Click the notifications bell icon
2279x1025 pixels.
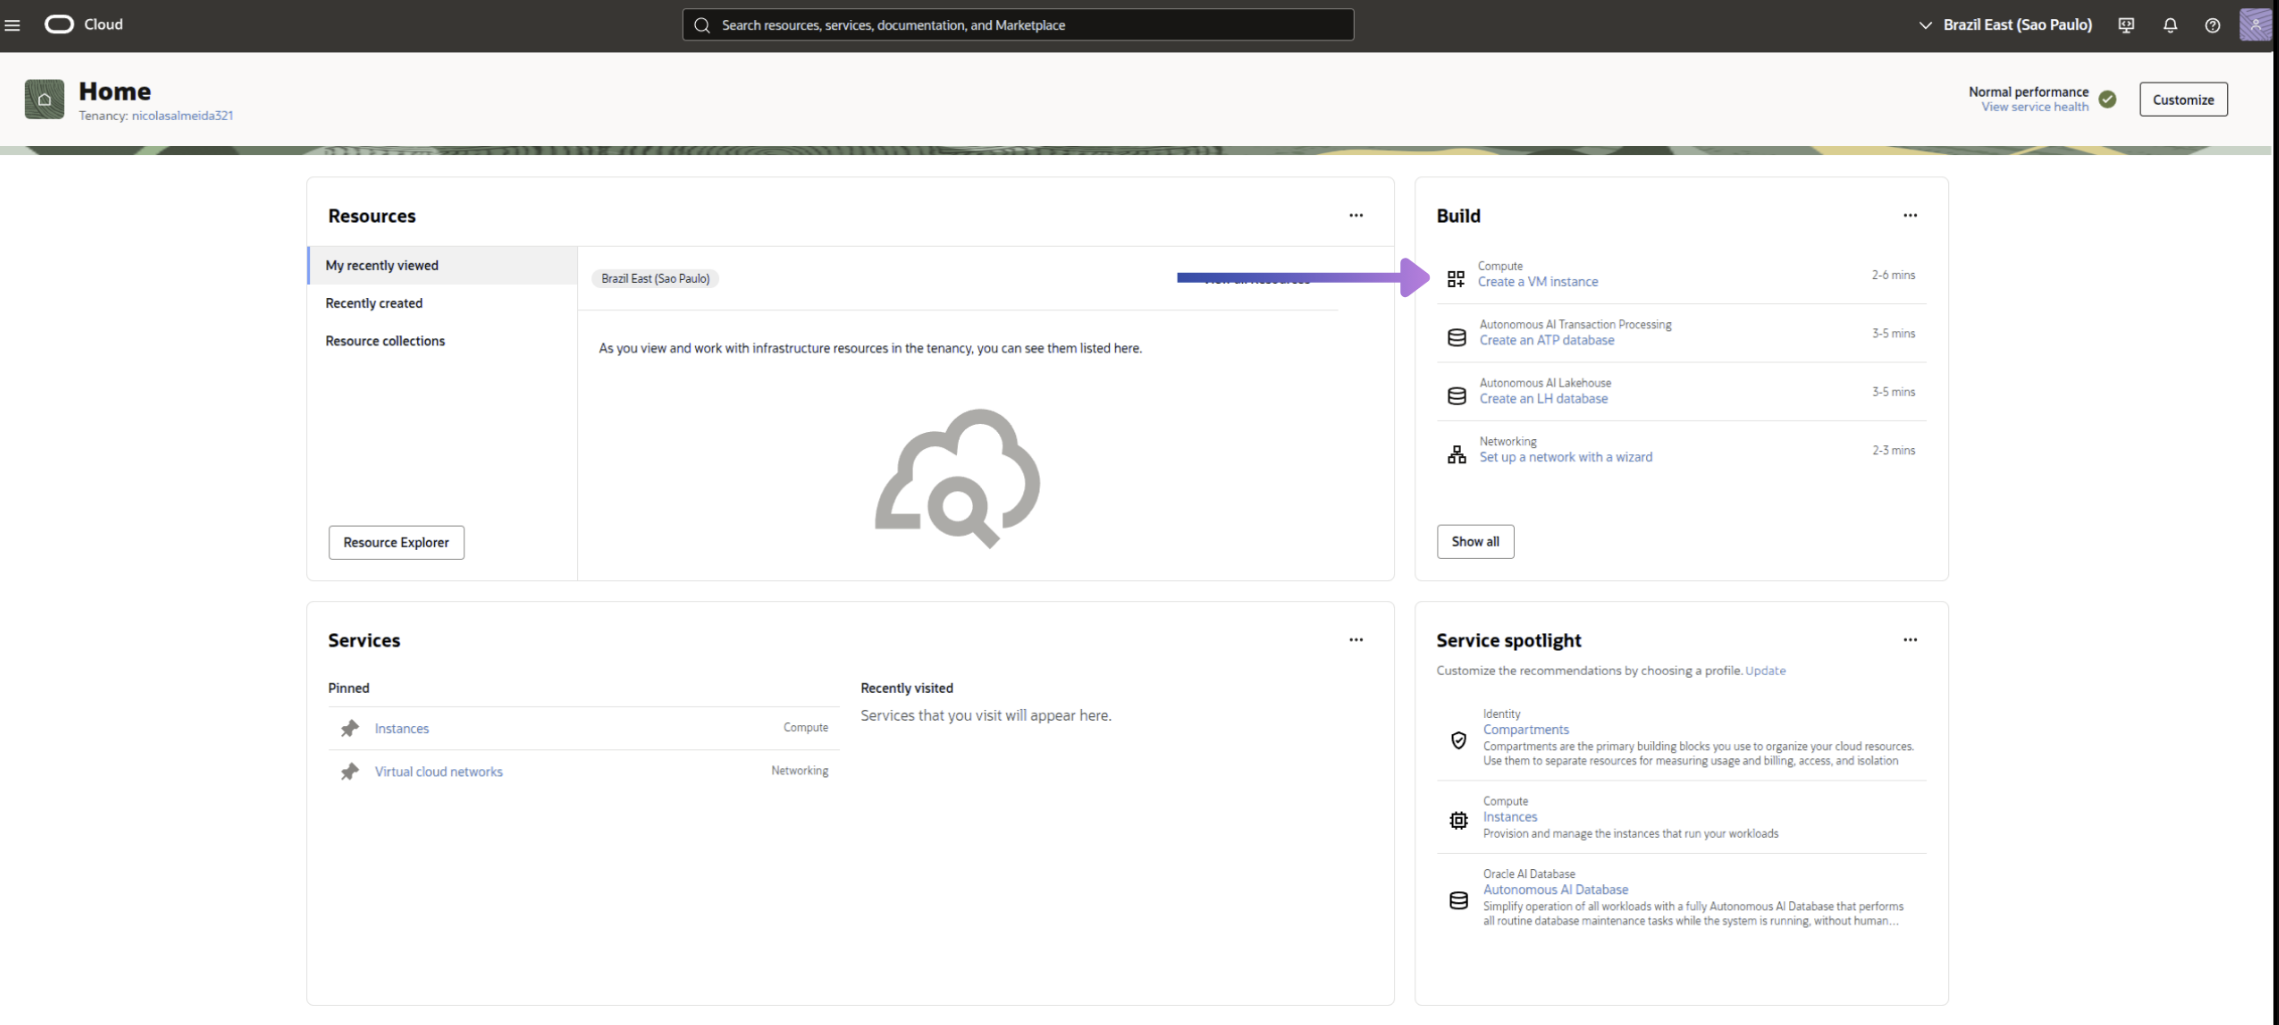2169,24
